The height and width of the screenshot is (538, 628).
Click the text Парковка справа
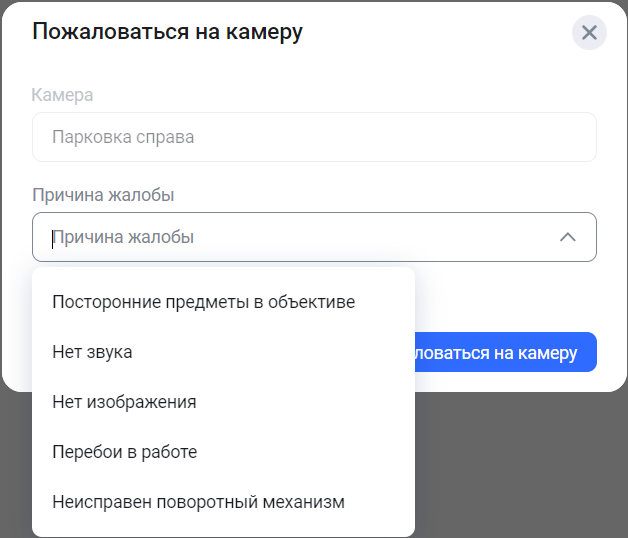[x=122, y=137]
